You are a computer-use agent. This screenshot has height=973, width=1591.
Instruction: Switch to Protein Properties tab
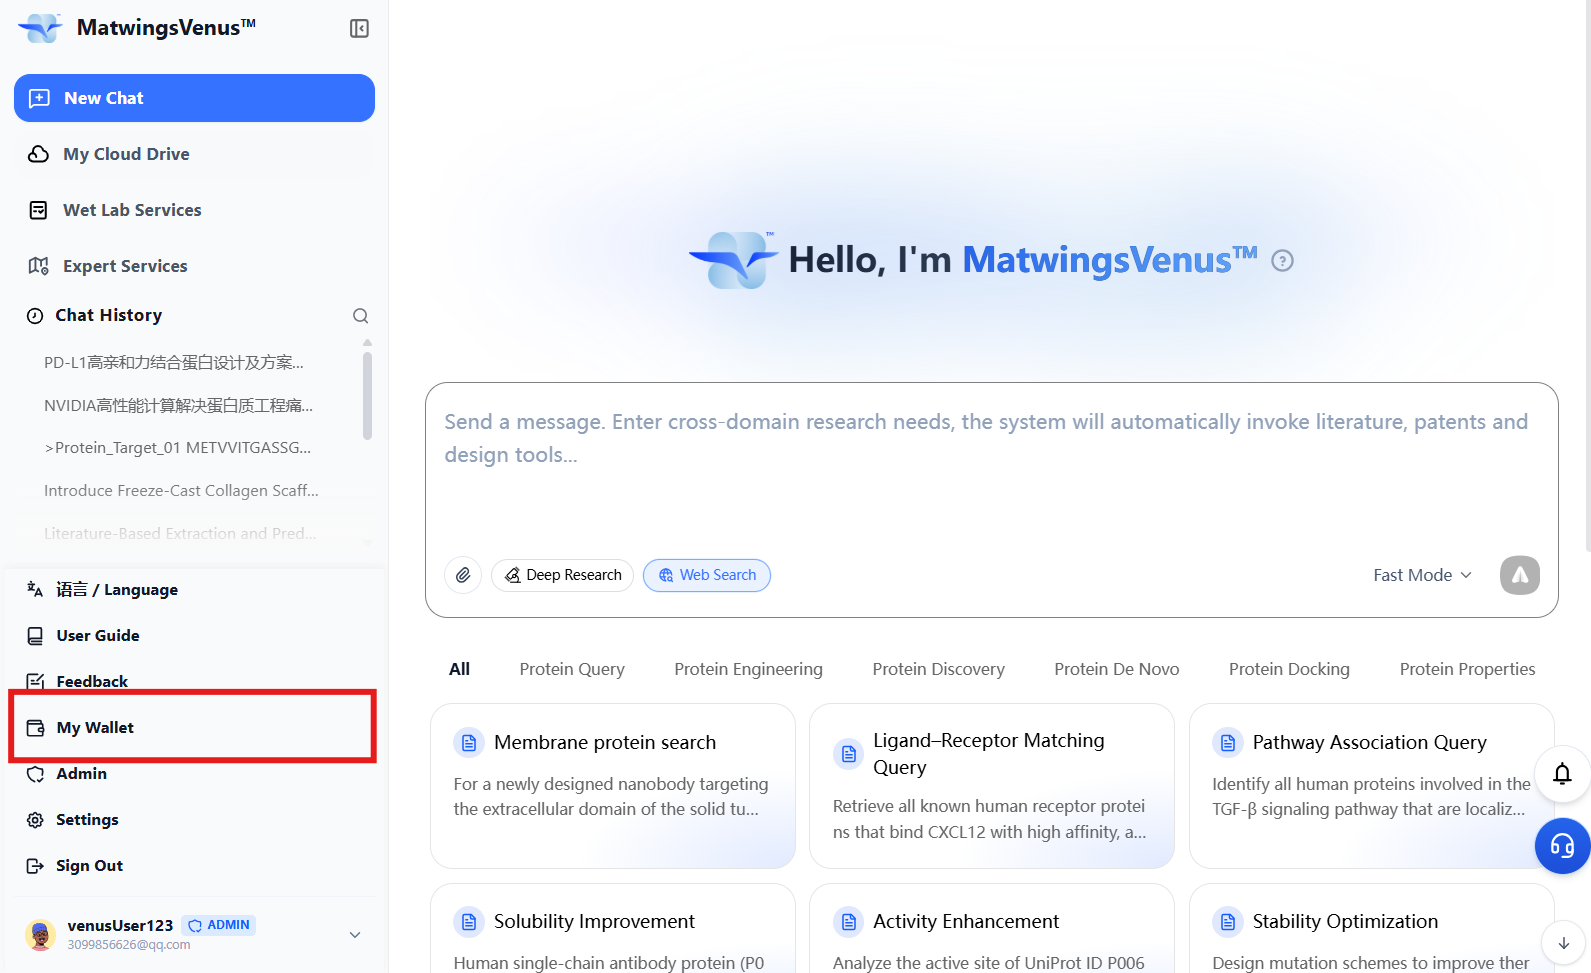1467,669
